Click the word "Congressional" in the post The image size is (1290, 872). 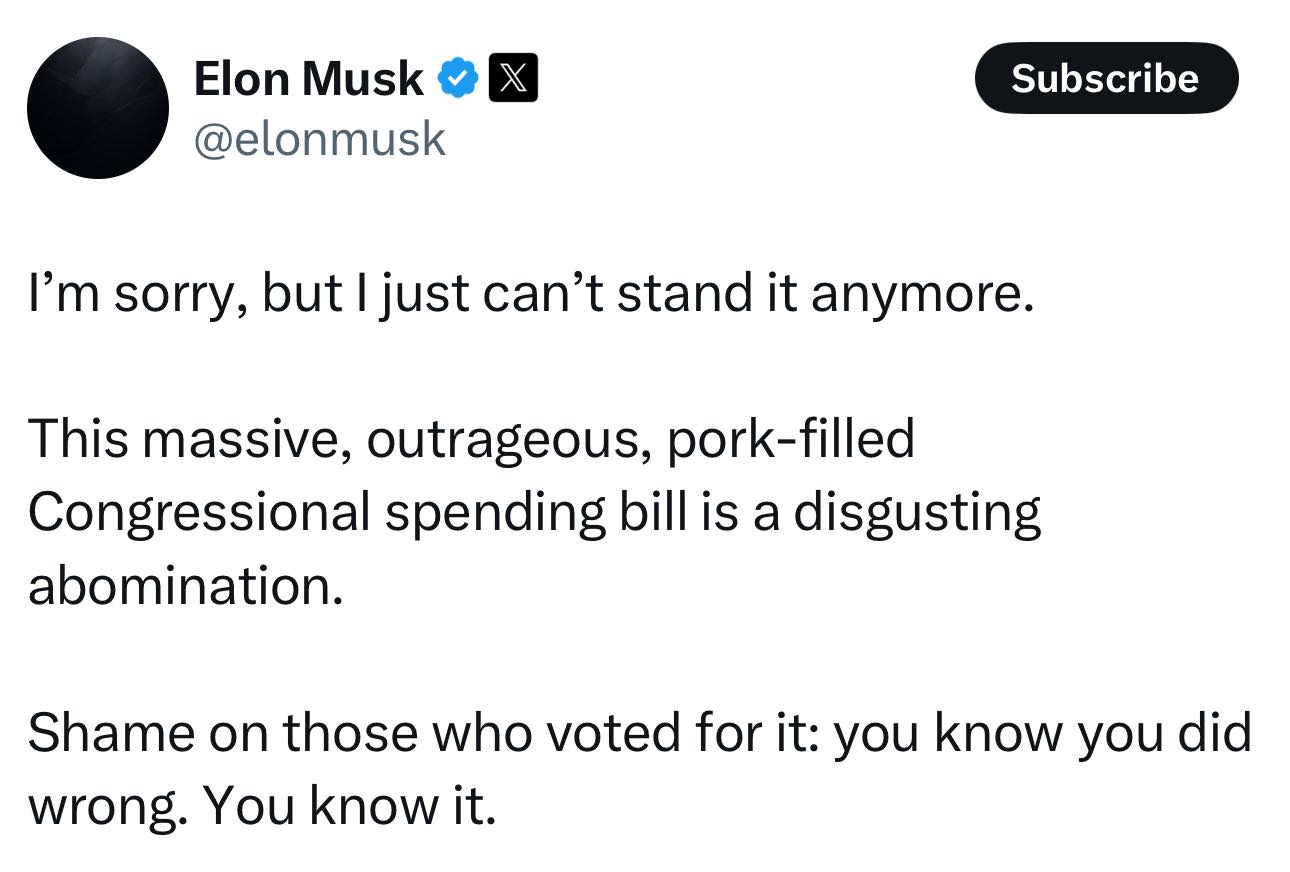pyautogui.click(x=199, y=513)
